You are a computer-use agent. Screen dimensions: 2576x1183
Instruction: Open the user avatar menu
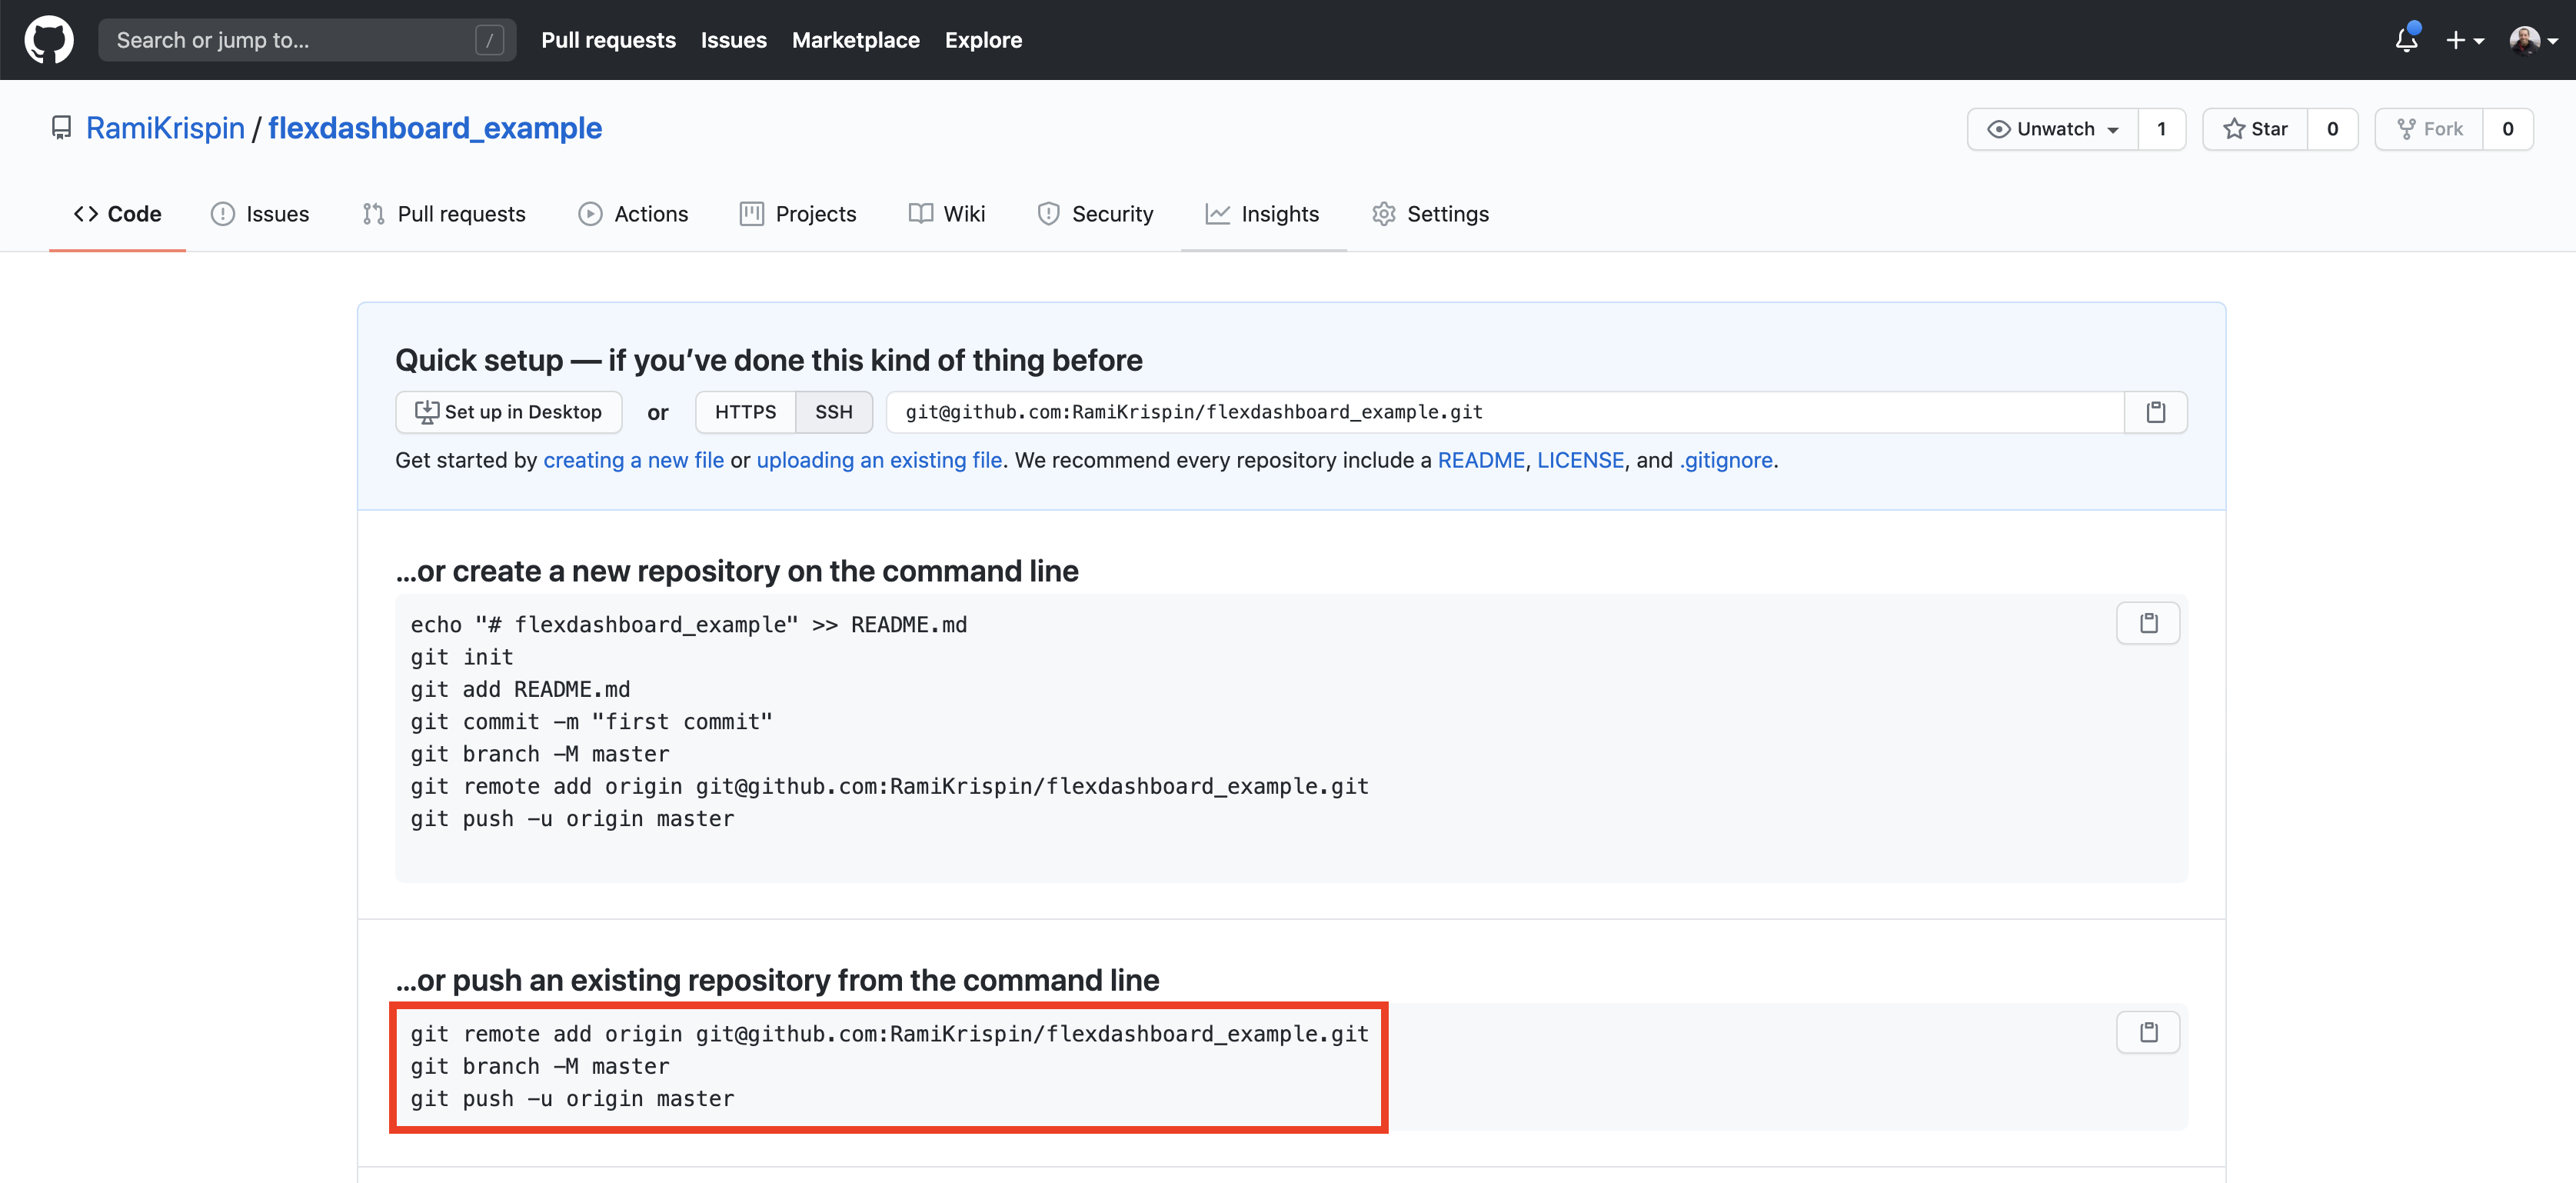click(2533, 41)
